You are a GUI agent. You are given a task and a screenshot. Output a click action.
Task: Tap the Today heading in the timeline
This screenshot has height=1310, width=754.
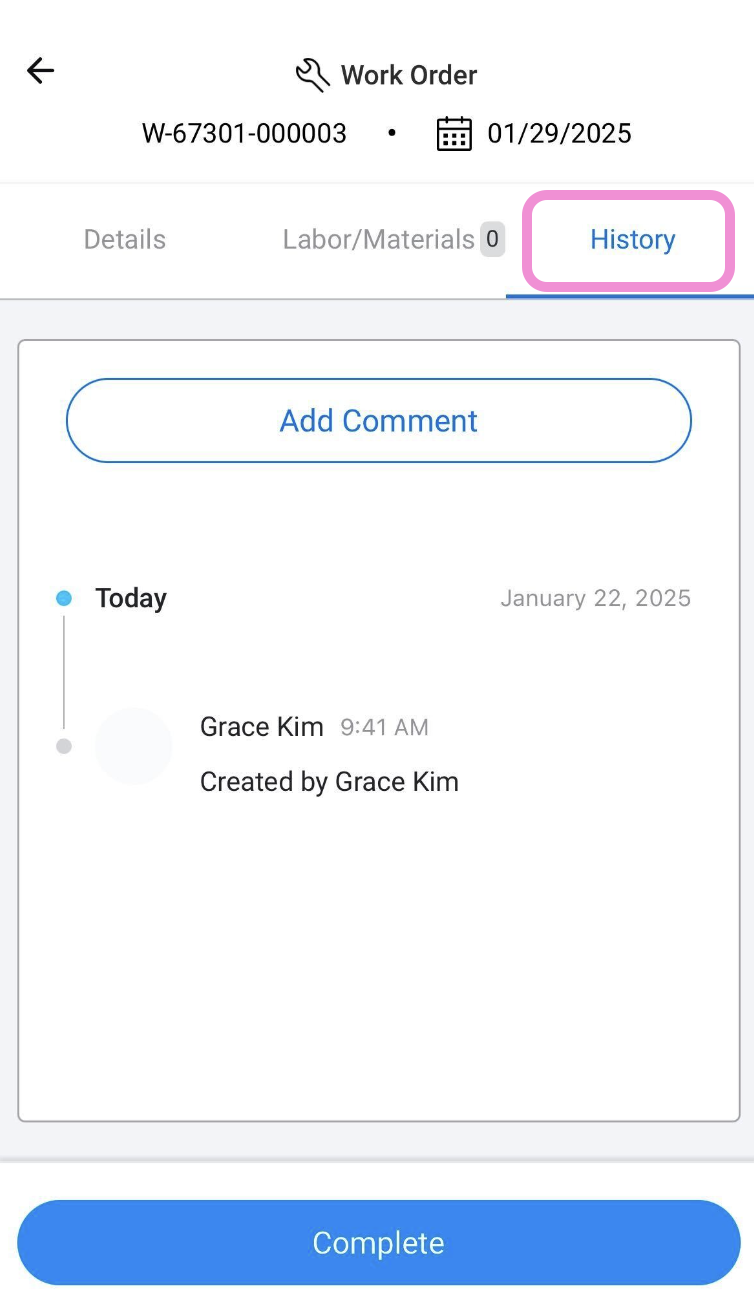131,598
